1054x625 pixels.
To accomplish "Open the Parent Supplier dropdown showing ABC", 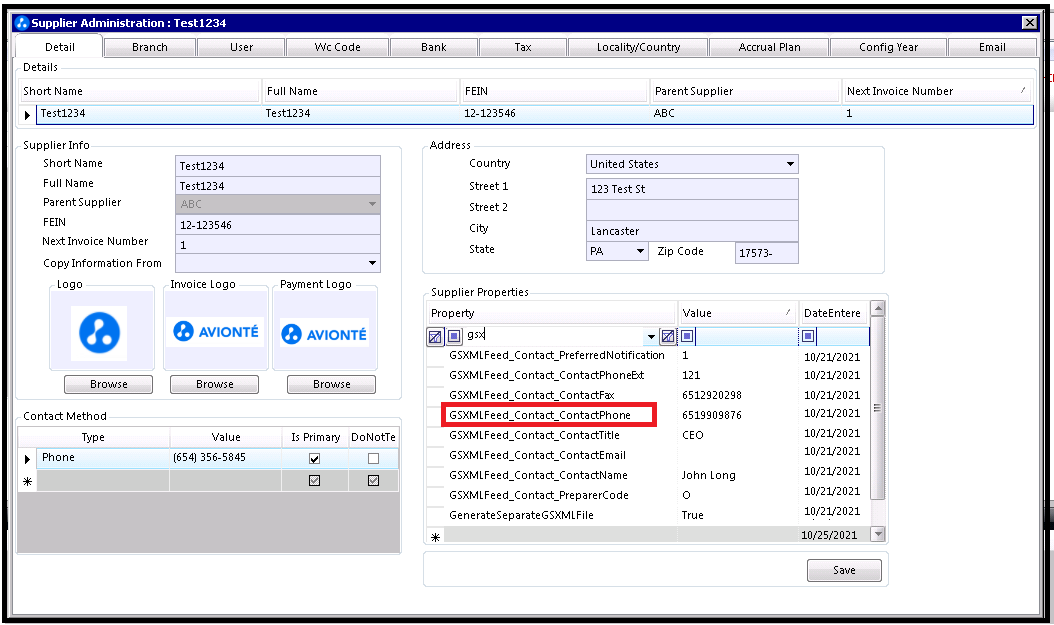I will (x=372, y=204).
